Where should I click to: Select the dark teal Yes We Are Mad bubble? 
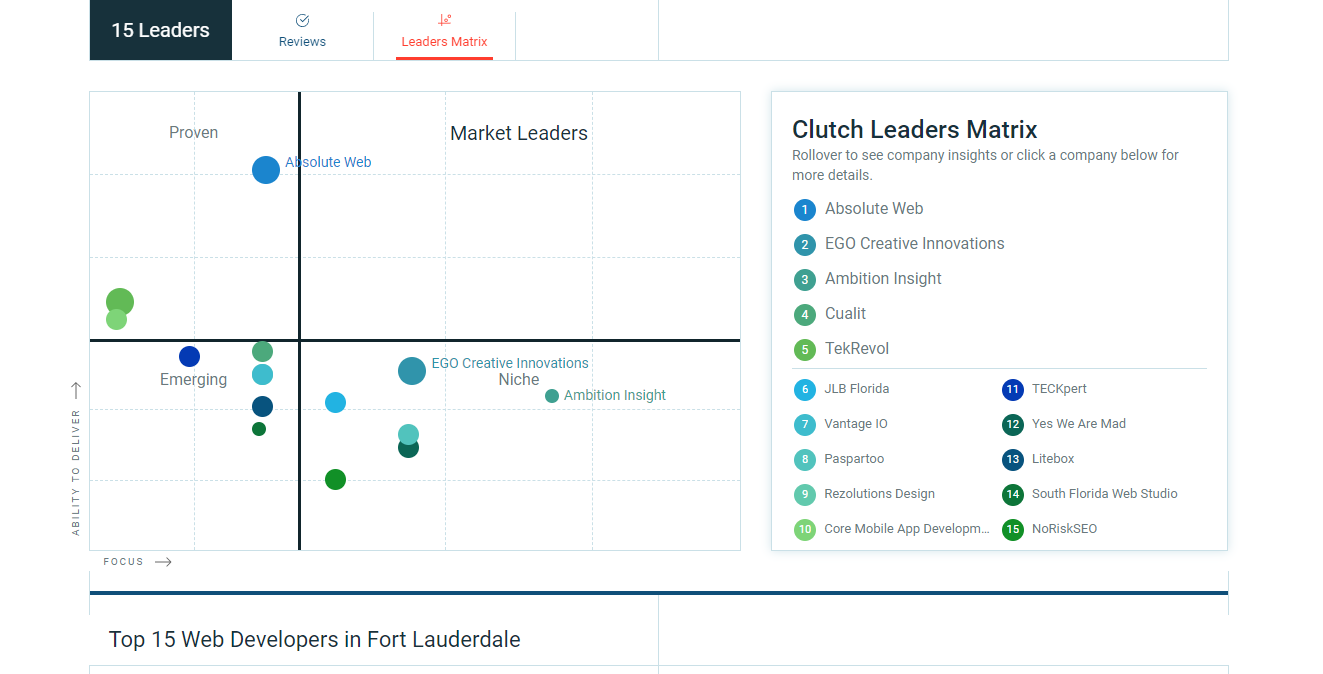[x=408, y=451]
